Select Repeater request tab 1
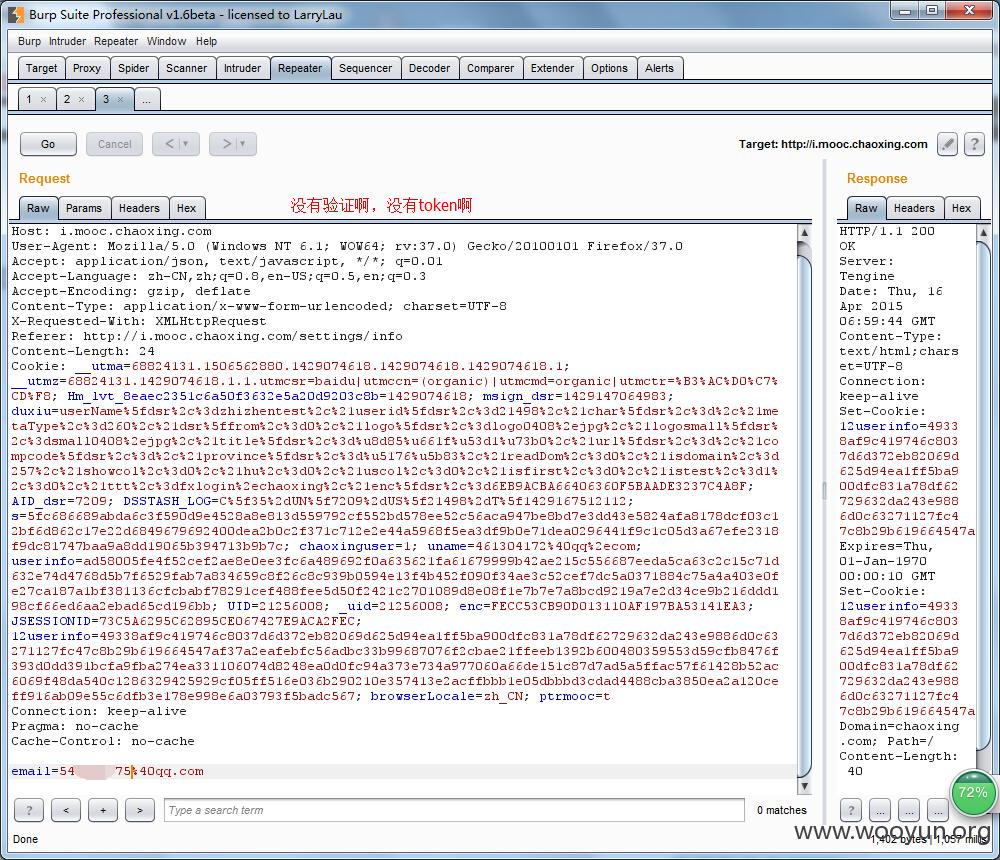The width and height of the screenshot is (1000, 860). click(x=29, y=100)
